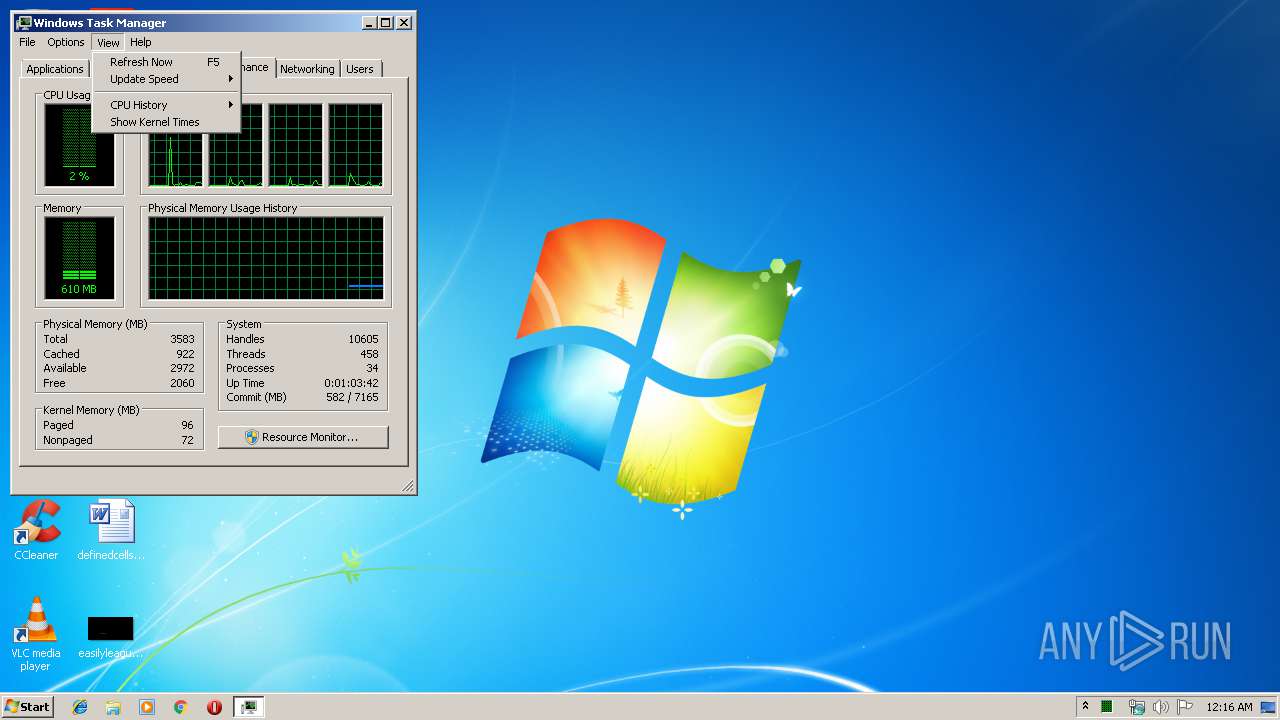Select the VLC media player desktop shortcut
This screenshot has height=720, width=1280.
35,634
